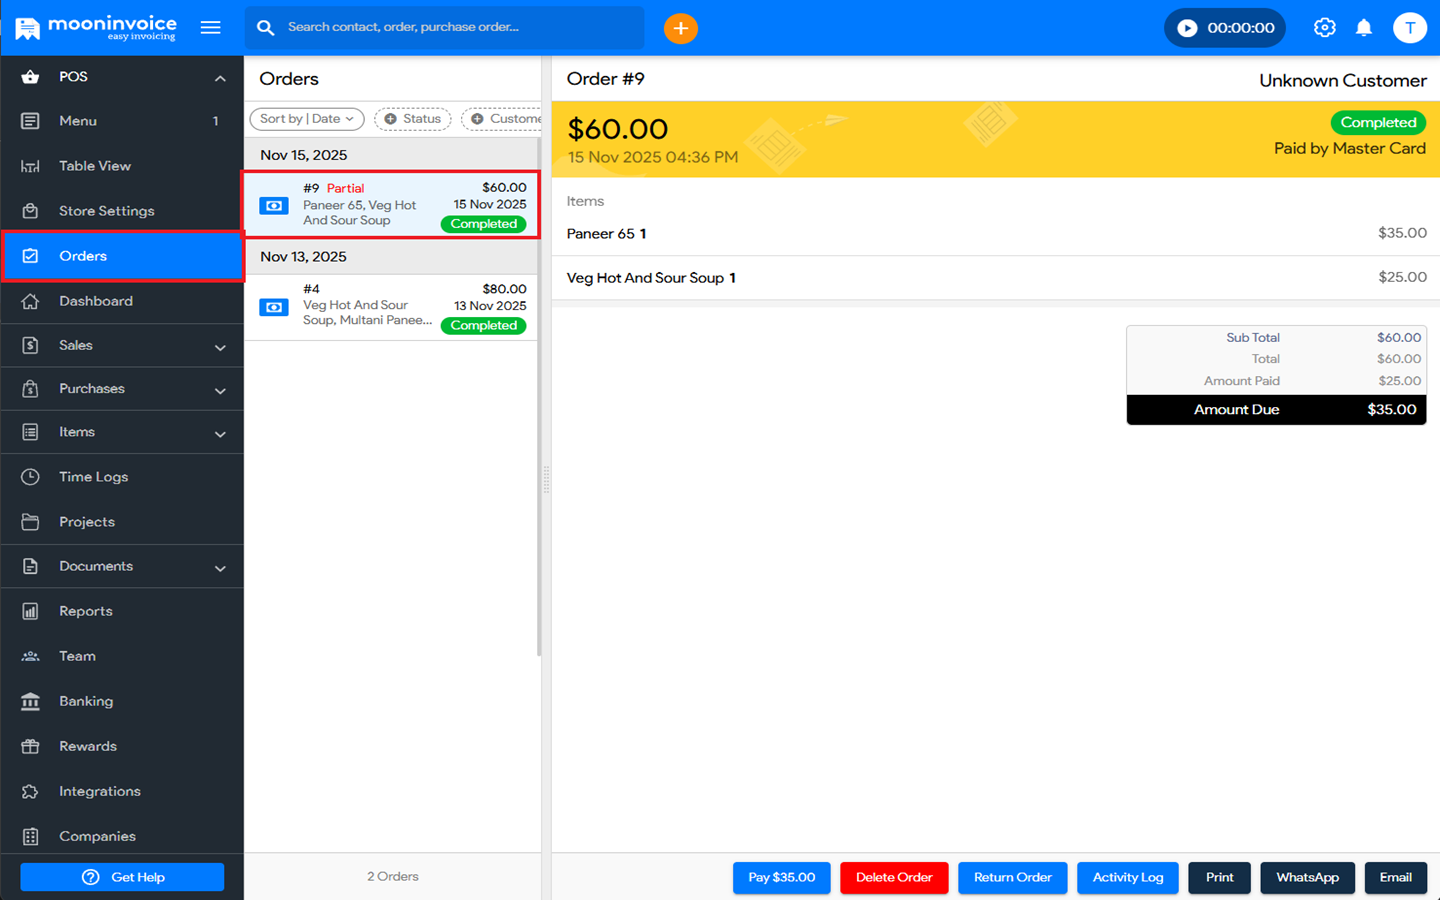Click the hamburger menu icon
This screenshot has width=1440, height=900.
(x=211, y=27)
